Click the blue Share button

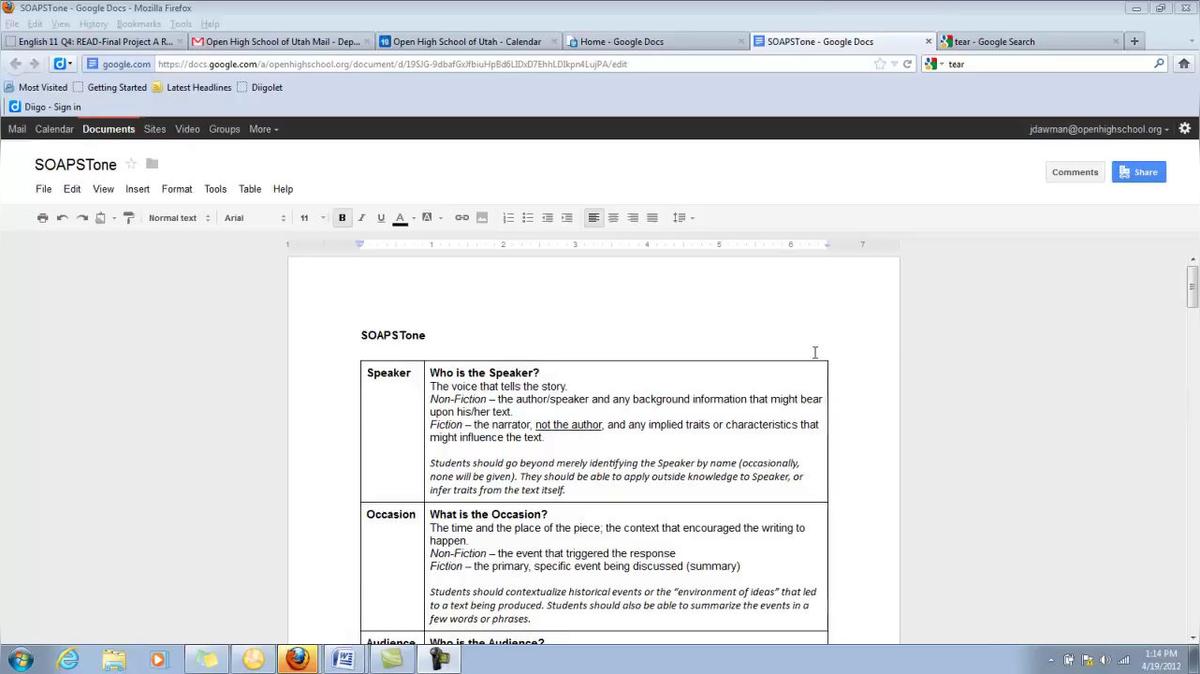coord(1138,172)
